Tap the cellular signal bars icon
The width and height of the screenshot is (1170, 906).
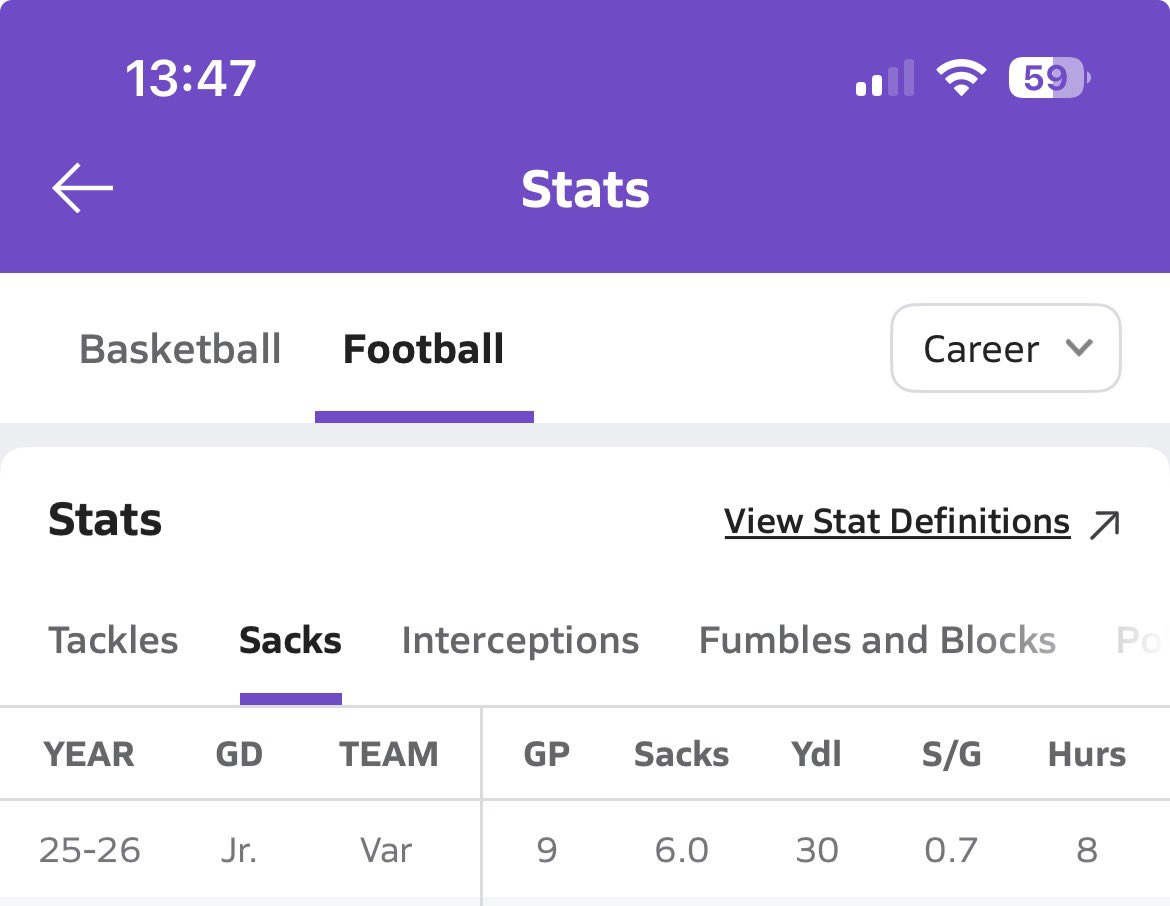884,79
